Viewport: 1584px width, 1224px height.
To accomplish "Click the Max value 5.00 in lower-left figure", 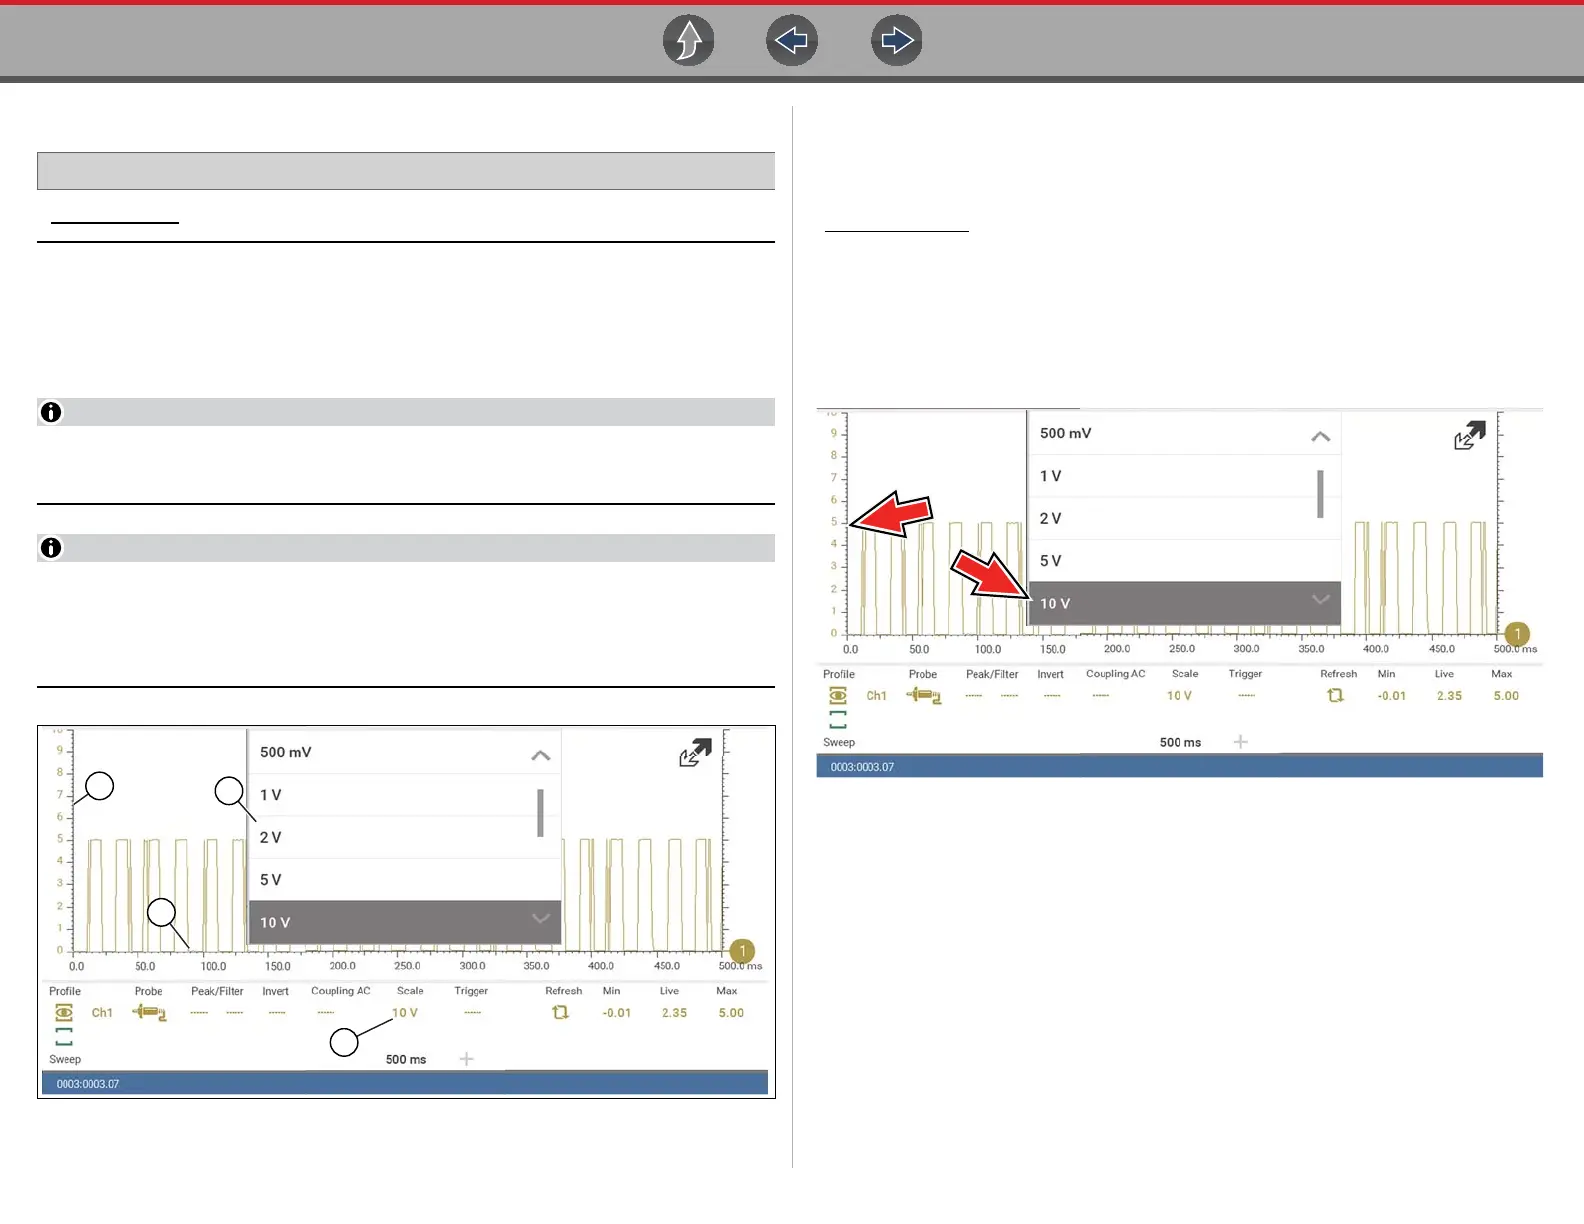I will click(x=731, y=1013).
